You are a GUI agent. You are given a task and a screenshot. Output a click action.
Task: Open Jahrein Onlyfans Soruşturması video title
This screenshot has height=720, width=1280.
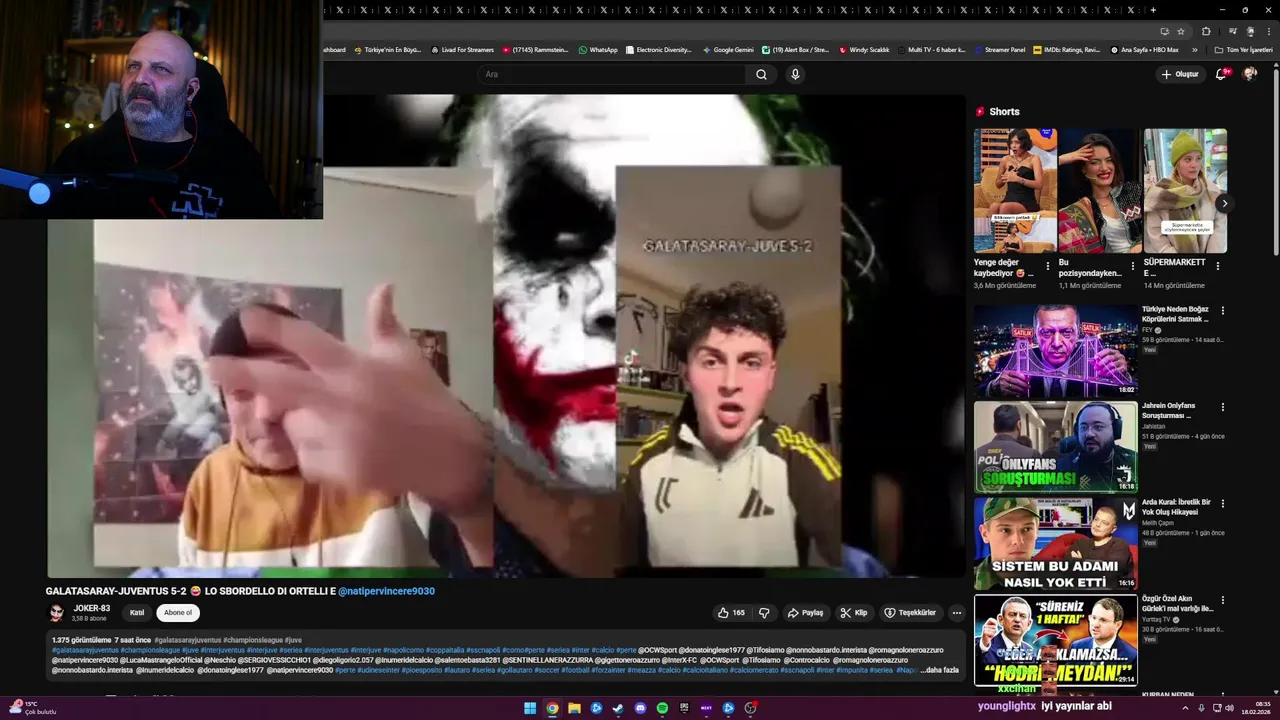1169,410
